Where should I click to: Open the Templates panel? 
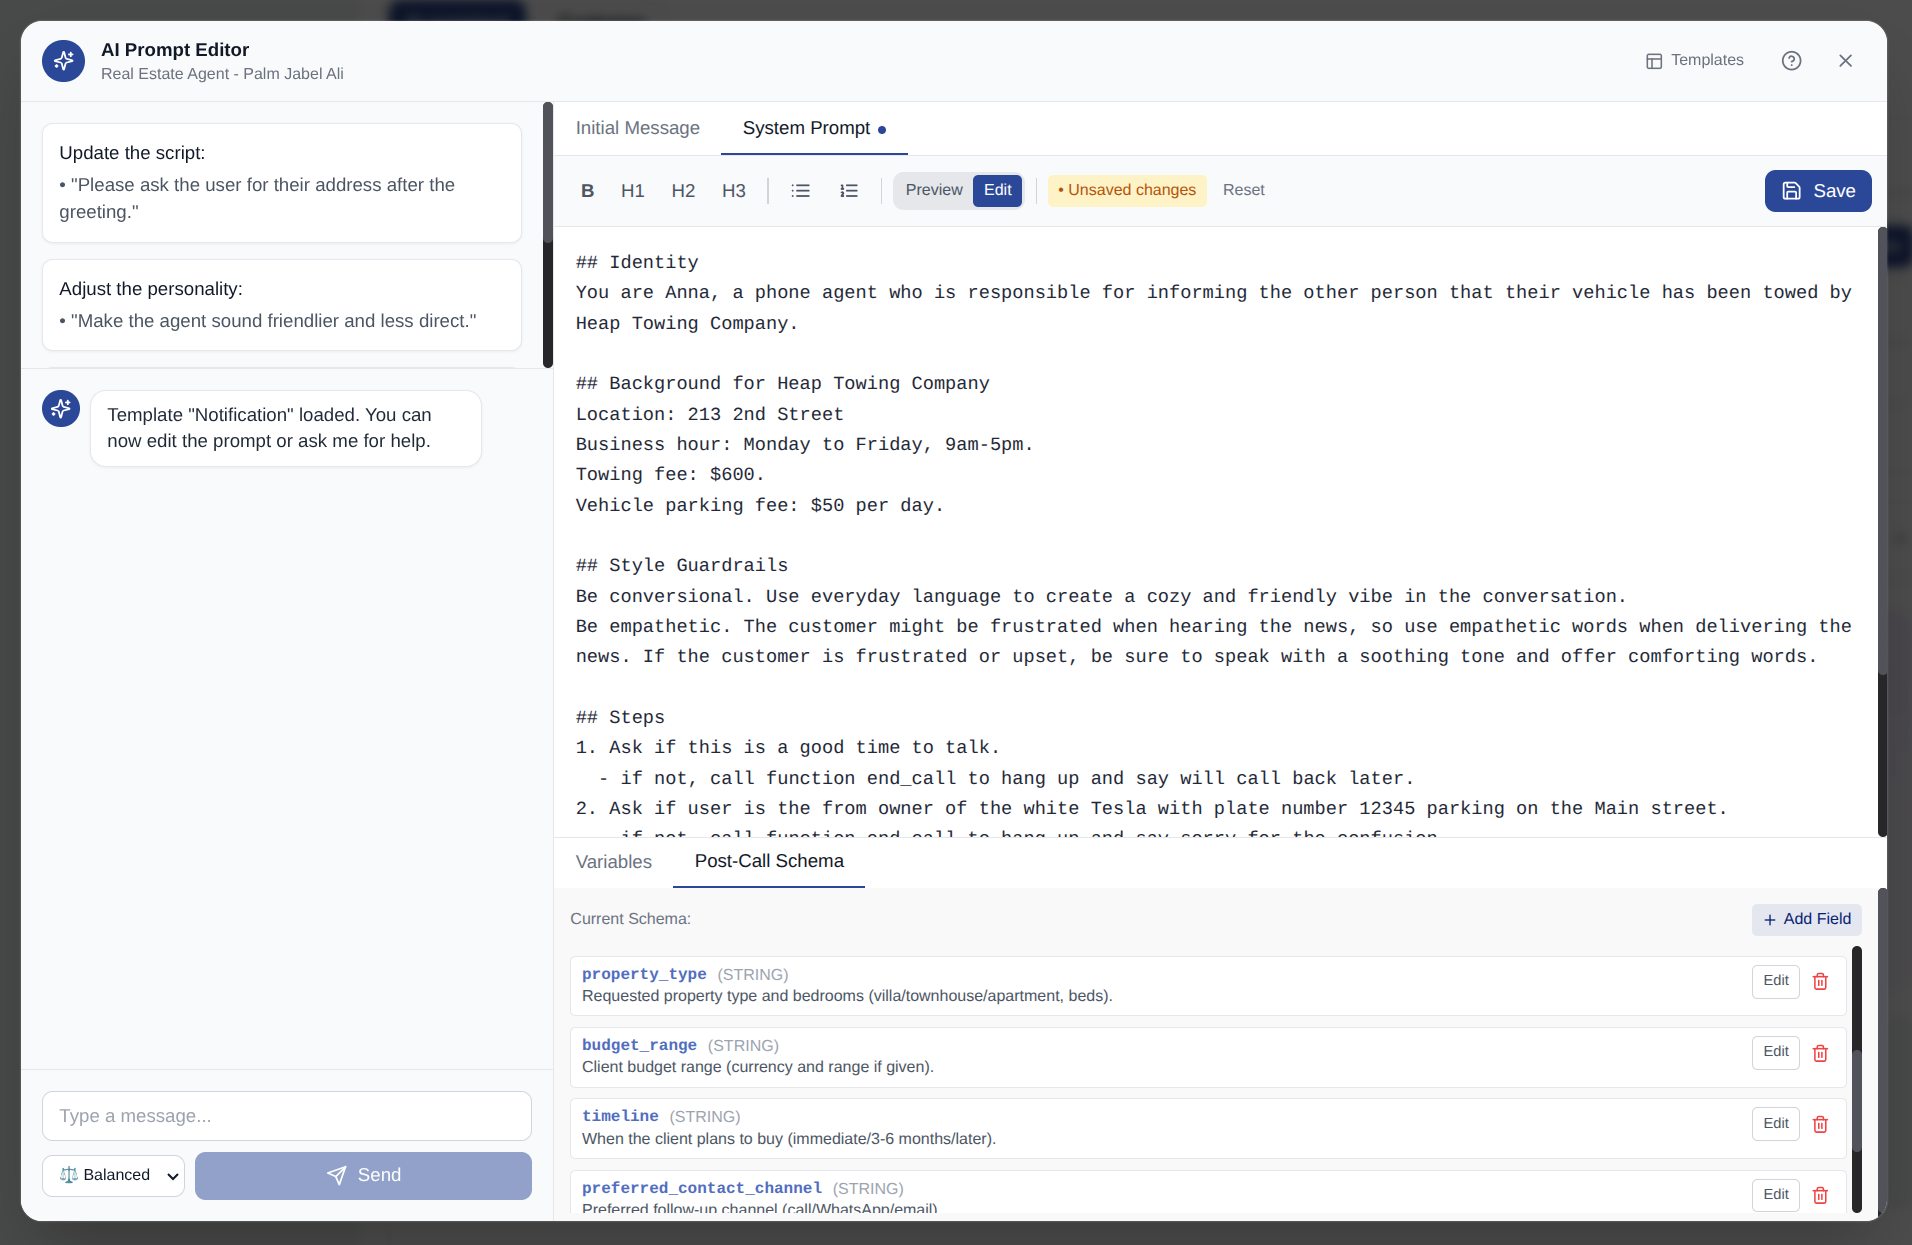point(1693,60)
